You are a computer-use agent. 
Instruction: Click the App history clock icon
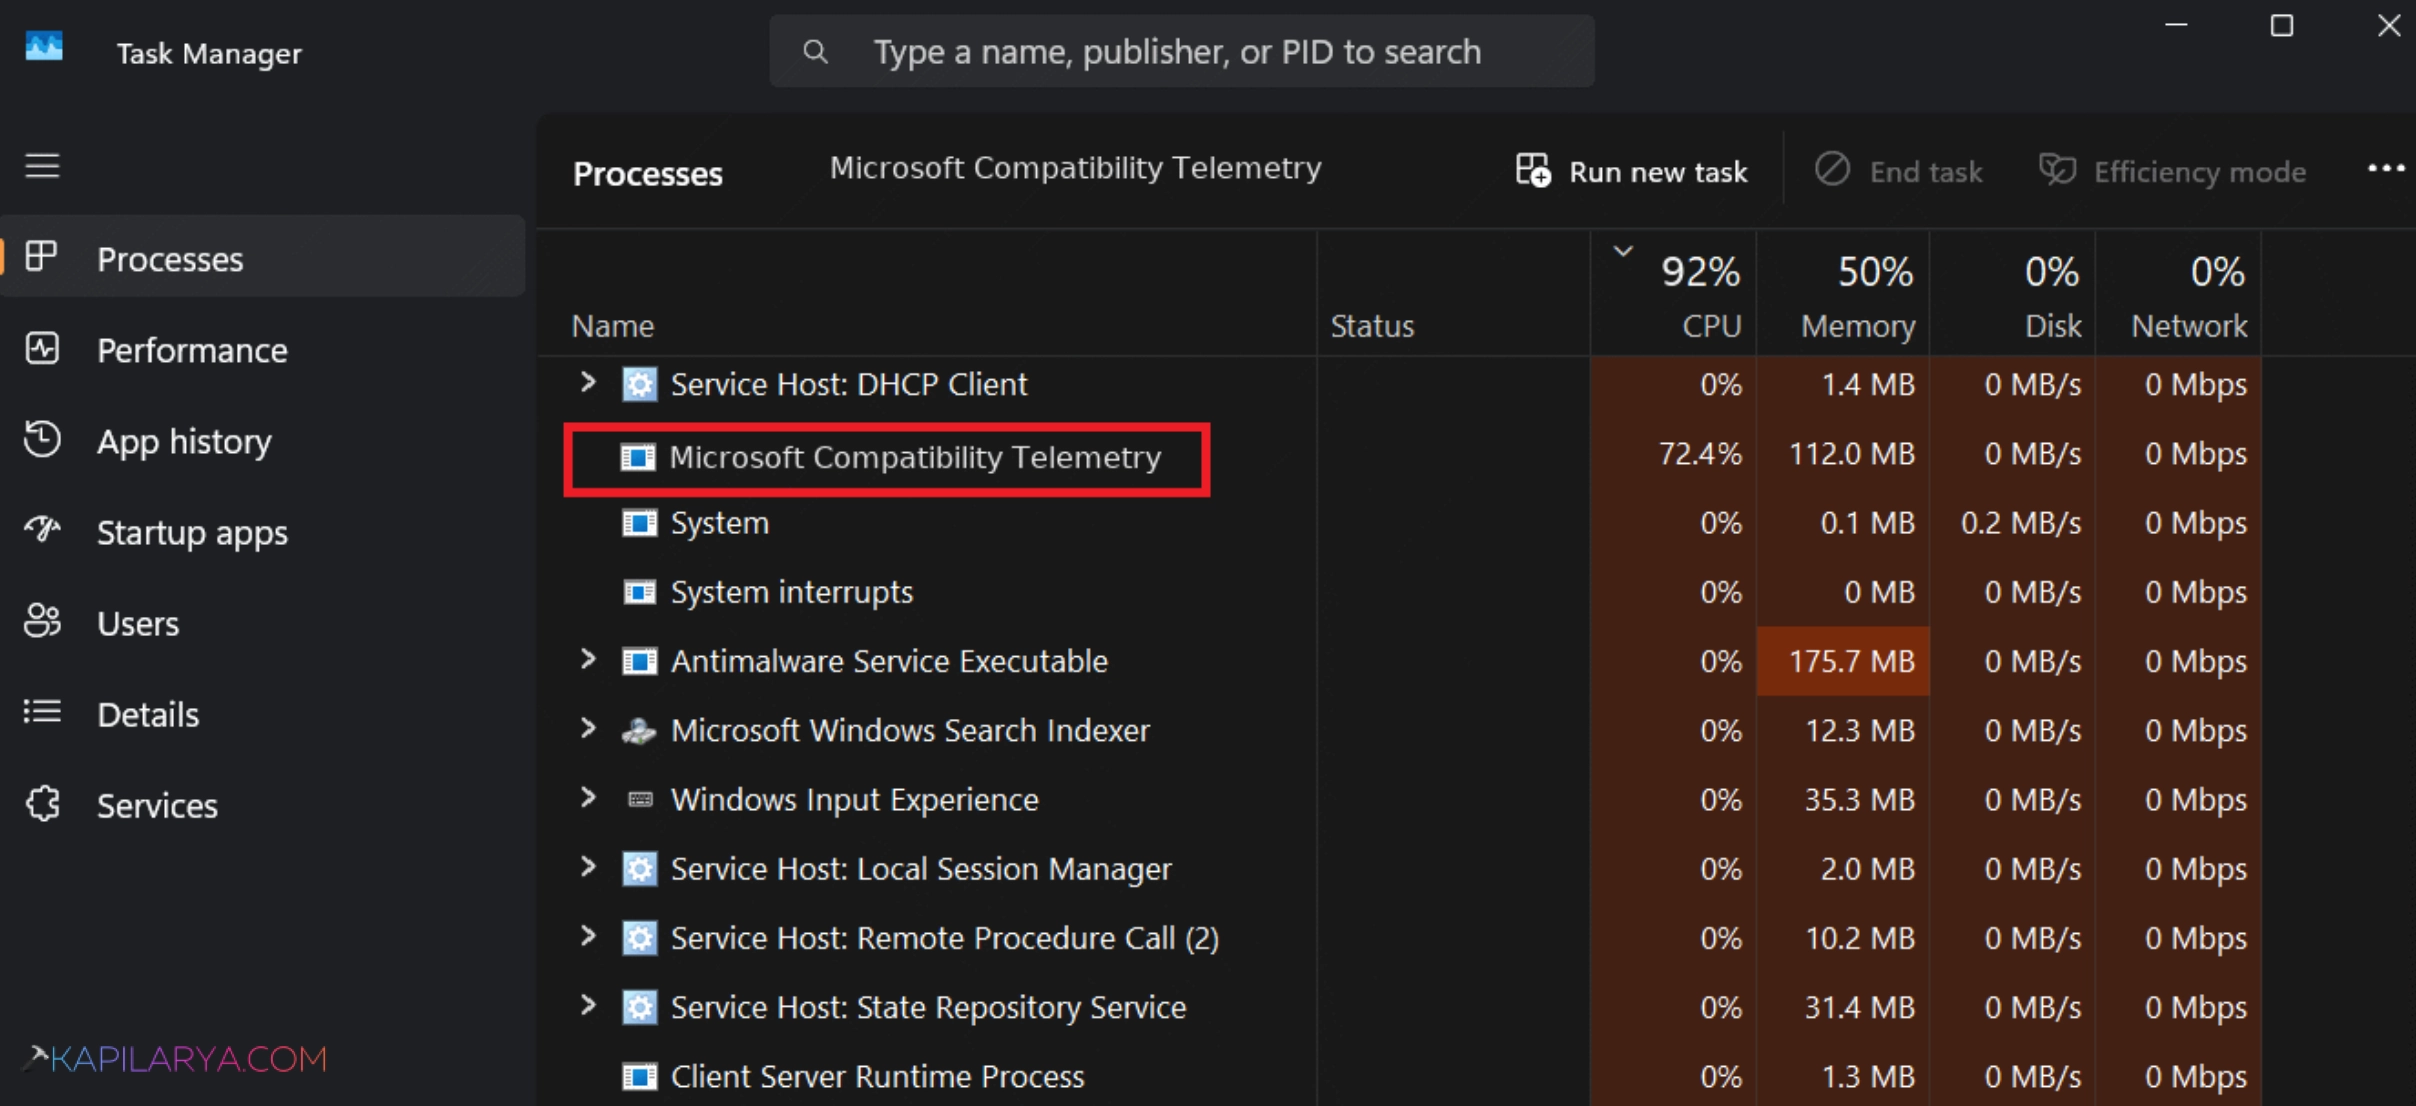tap(42, 440)
